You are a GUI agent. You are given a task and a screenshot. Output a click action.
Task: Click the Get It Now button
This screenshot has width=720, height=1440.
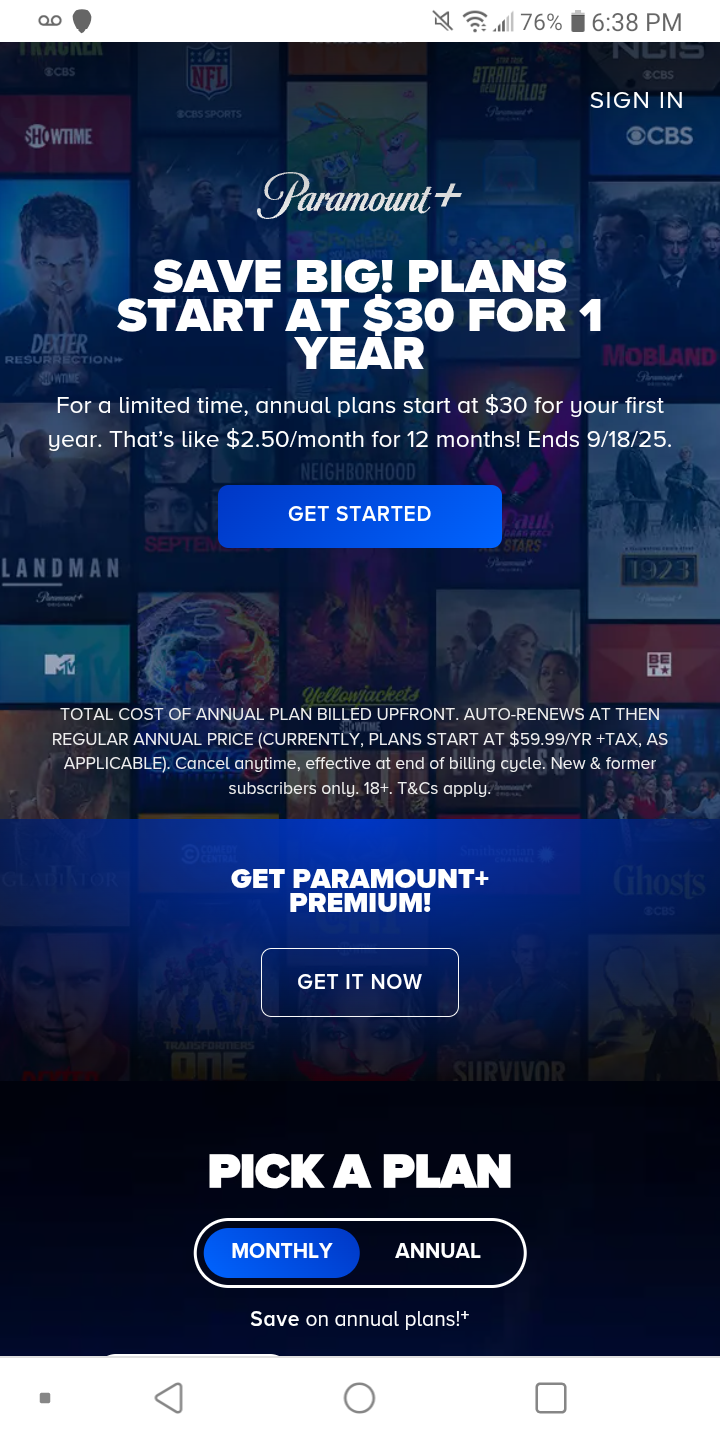coord(360,982)
